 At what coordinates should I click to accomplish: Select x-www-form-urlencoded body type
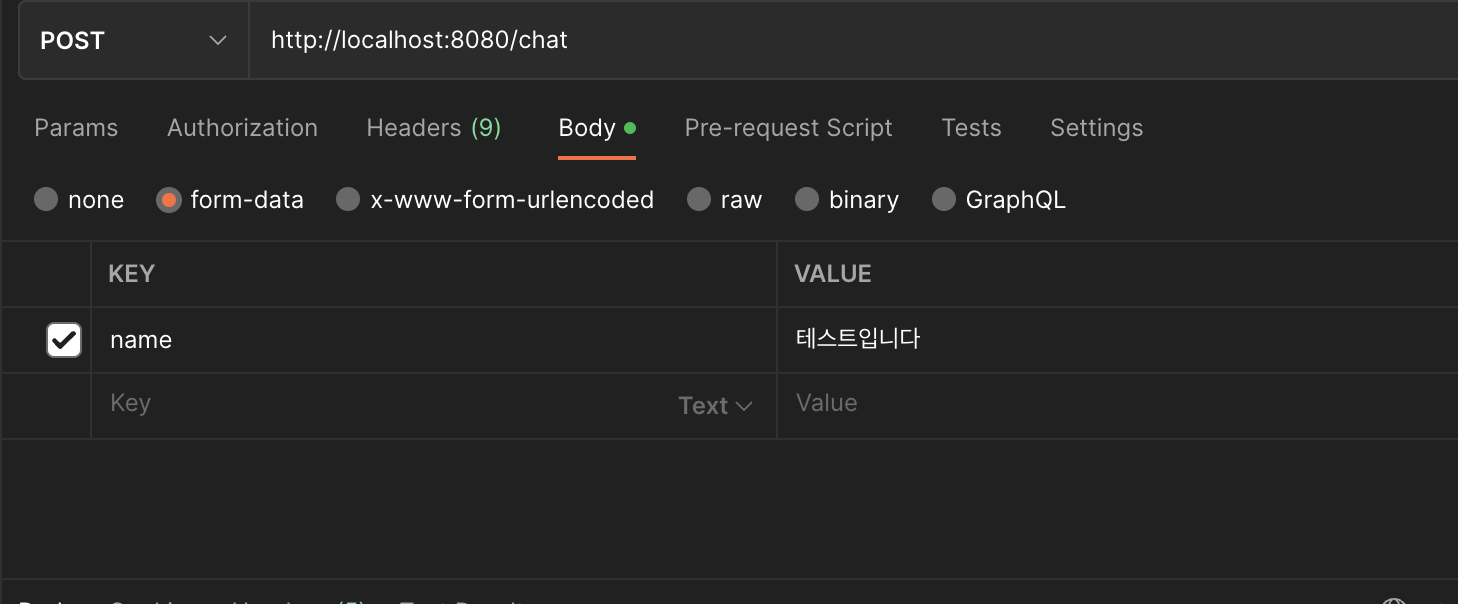click(x=348, y=200)
